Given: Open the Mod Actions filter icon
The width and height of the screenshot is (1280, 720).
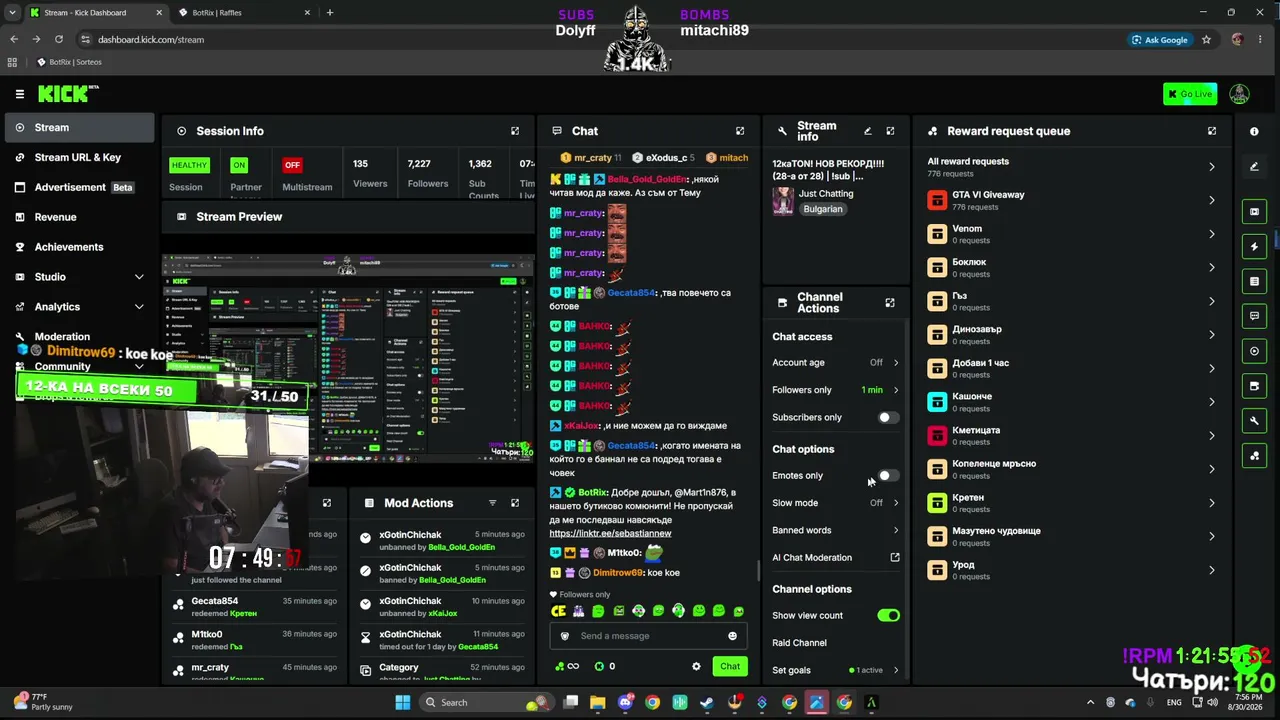Looking at the screenshot, I should [x=492, y=503].
